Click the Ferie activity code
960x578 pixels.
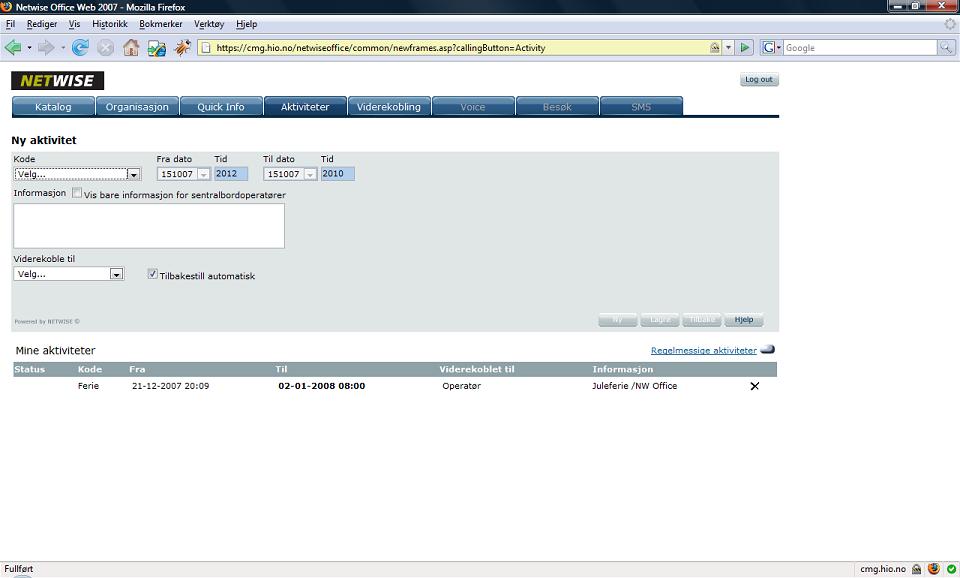tap(88, 386)
